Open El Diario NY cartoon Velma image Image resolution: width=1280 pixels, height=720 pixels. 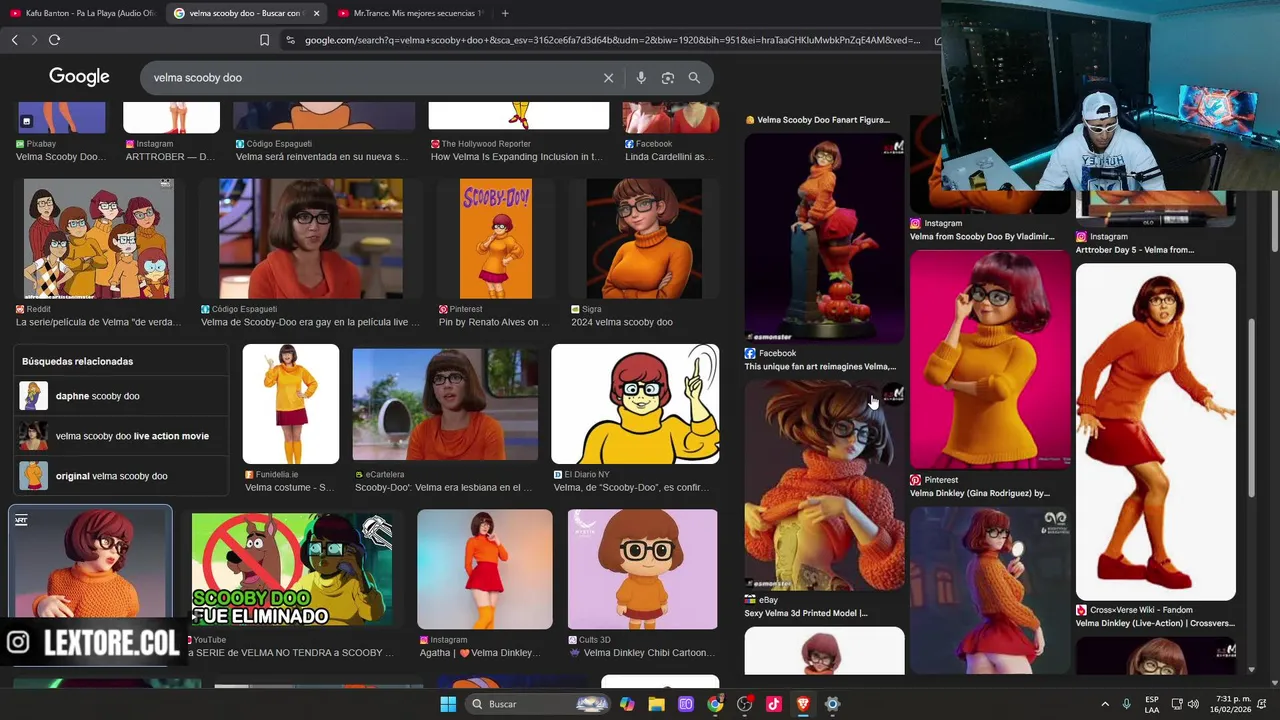coord(635,404)
